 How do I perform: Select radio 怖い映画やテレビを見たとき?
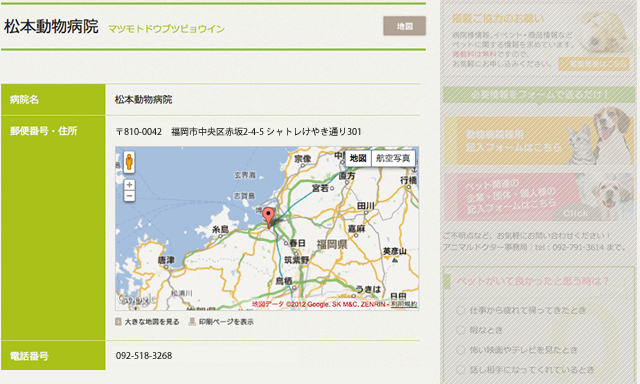[x=461, y=350]
